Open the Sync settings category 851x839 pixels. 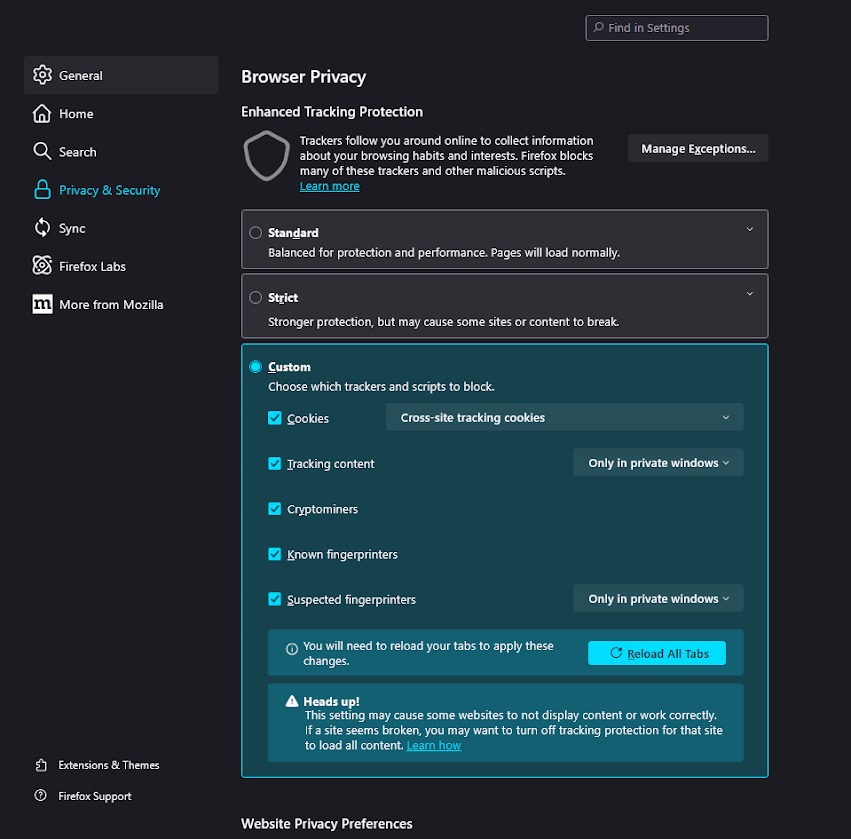tap(121, 228)
